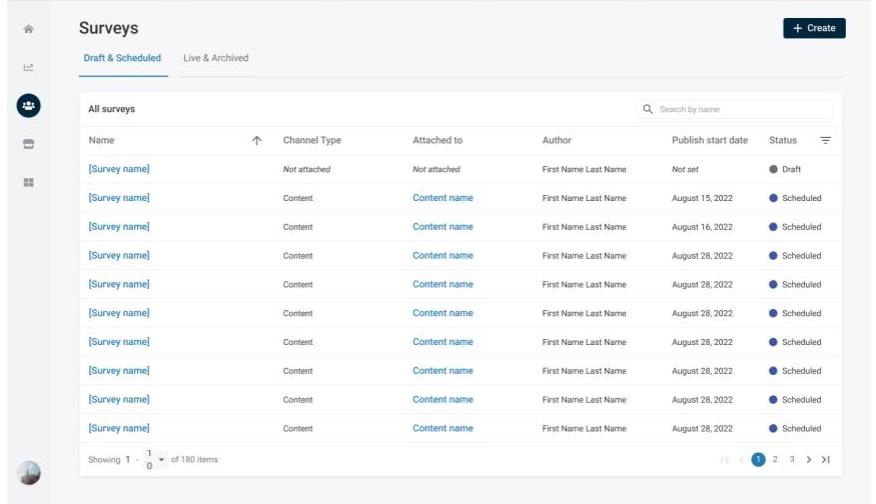Click the filter icon beside Status column
The height and width of the screenshot is (504, 876).
(825, 141)
